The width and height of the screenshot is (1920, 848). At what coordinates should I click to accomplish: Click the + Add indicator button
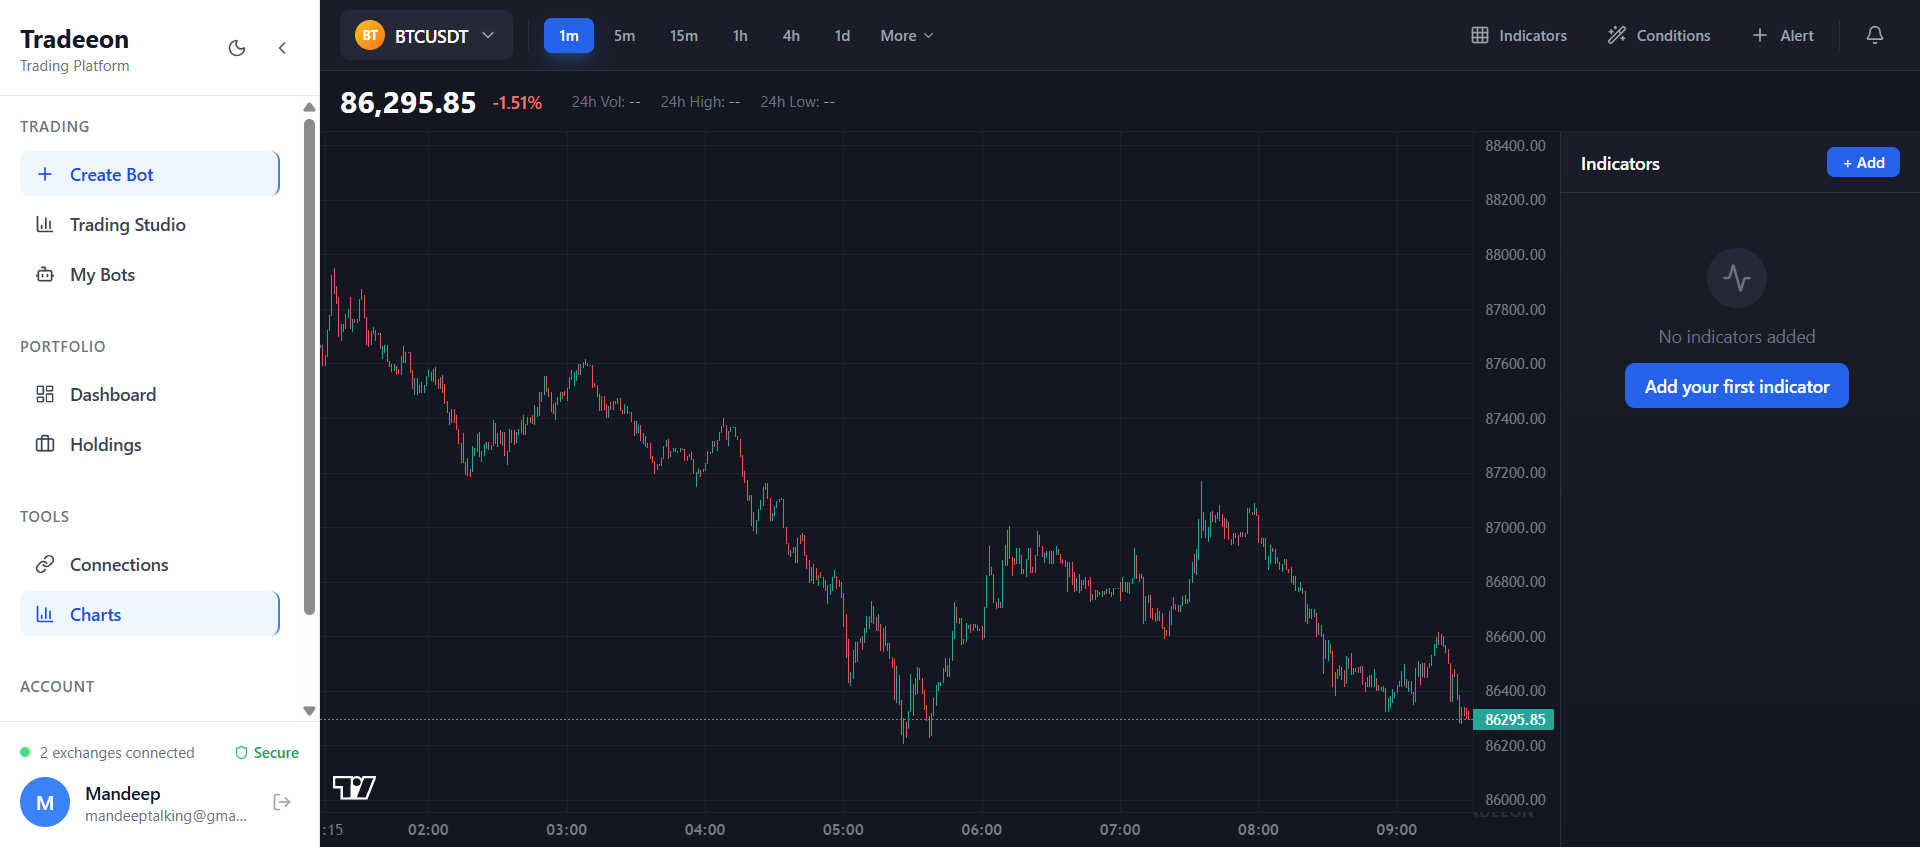(1863, 162)
